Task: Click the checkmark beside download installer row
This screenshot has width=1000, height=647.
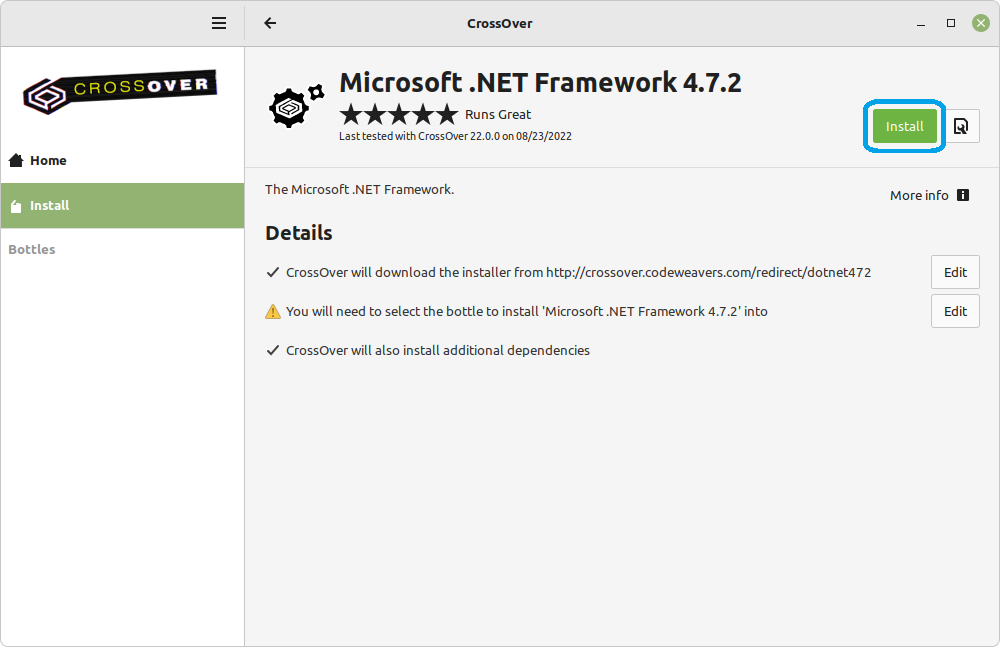Action: point(273,272)
